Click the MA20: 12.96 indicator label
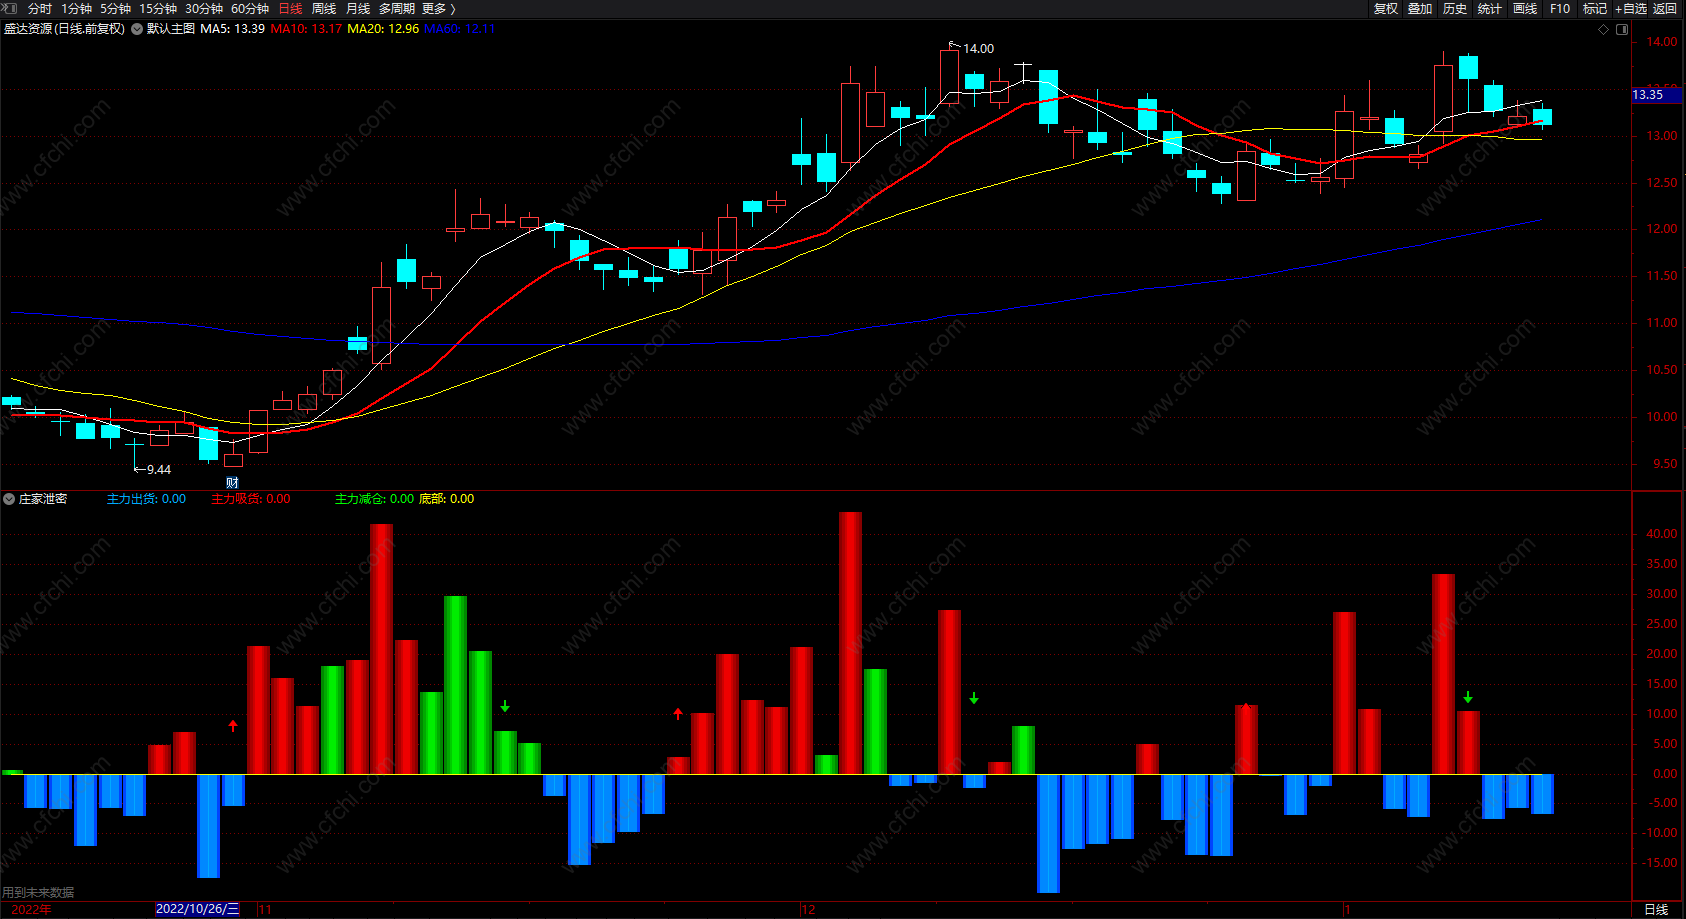The width and height of the screenshot is (1686, 919). (383, 29)
